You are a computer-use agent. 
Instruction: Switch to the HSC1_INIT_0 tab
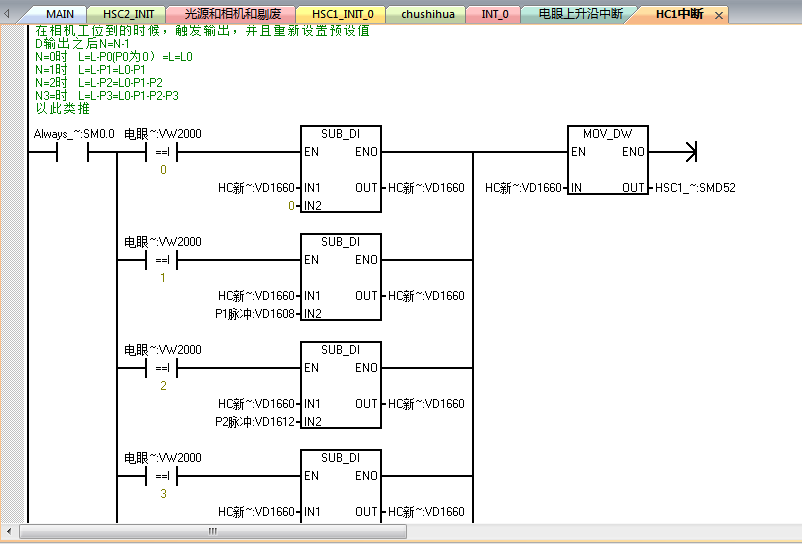pyautogui.click(x=341, y=14)
